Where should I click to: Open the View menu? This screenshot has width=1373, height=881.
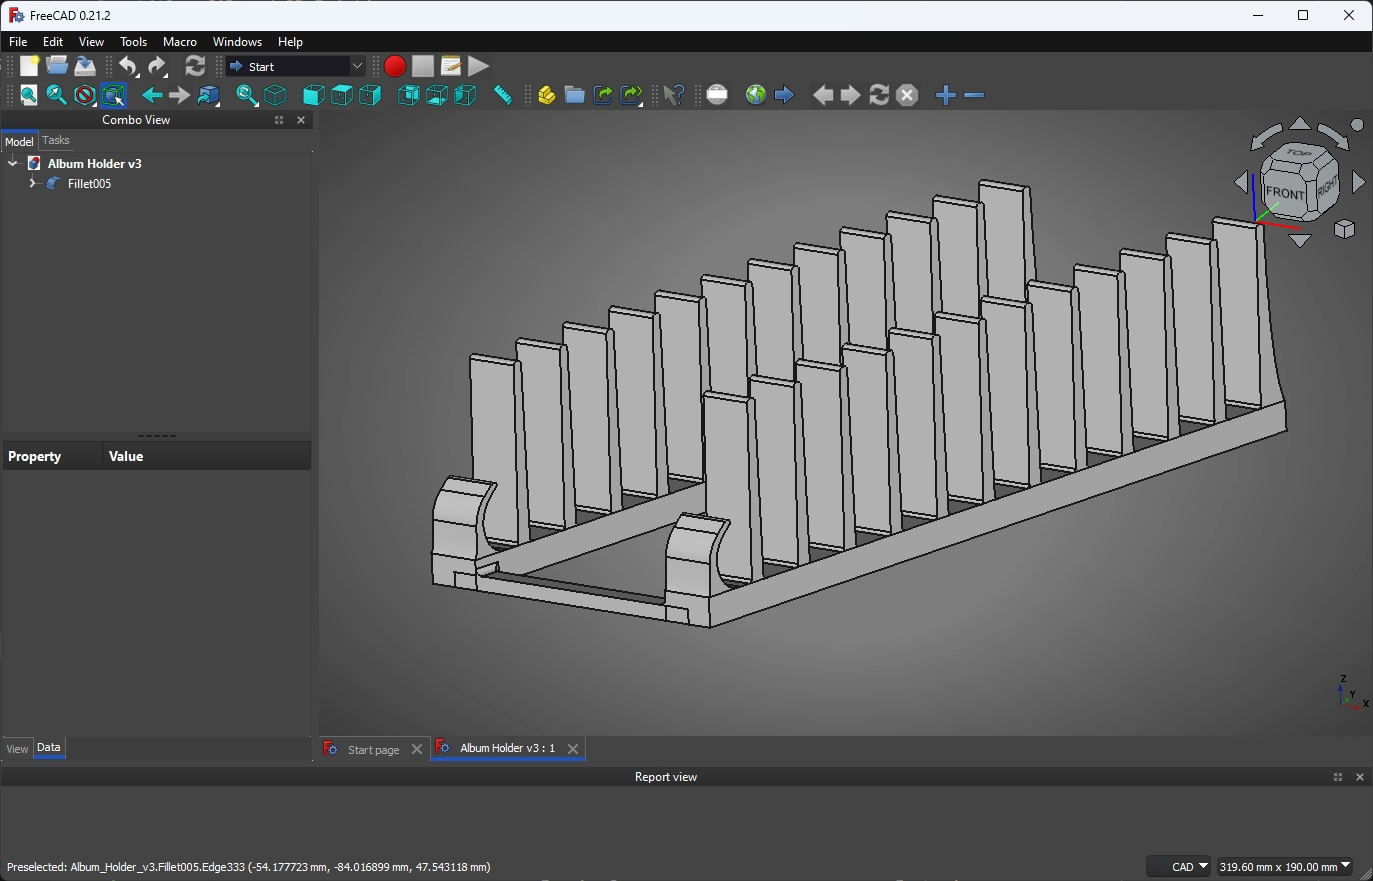coord(91,42)
